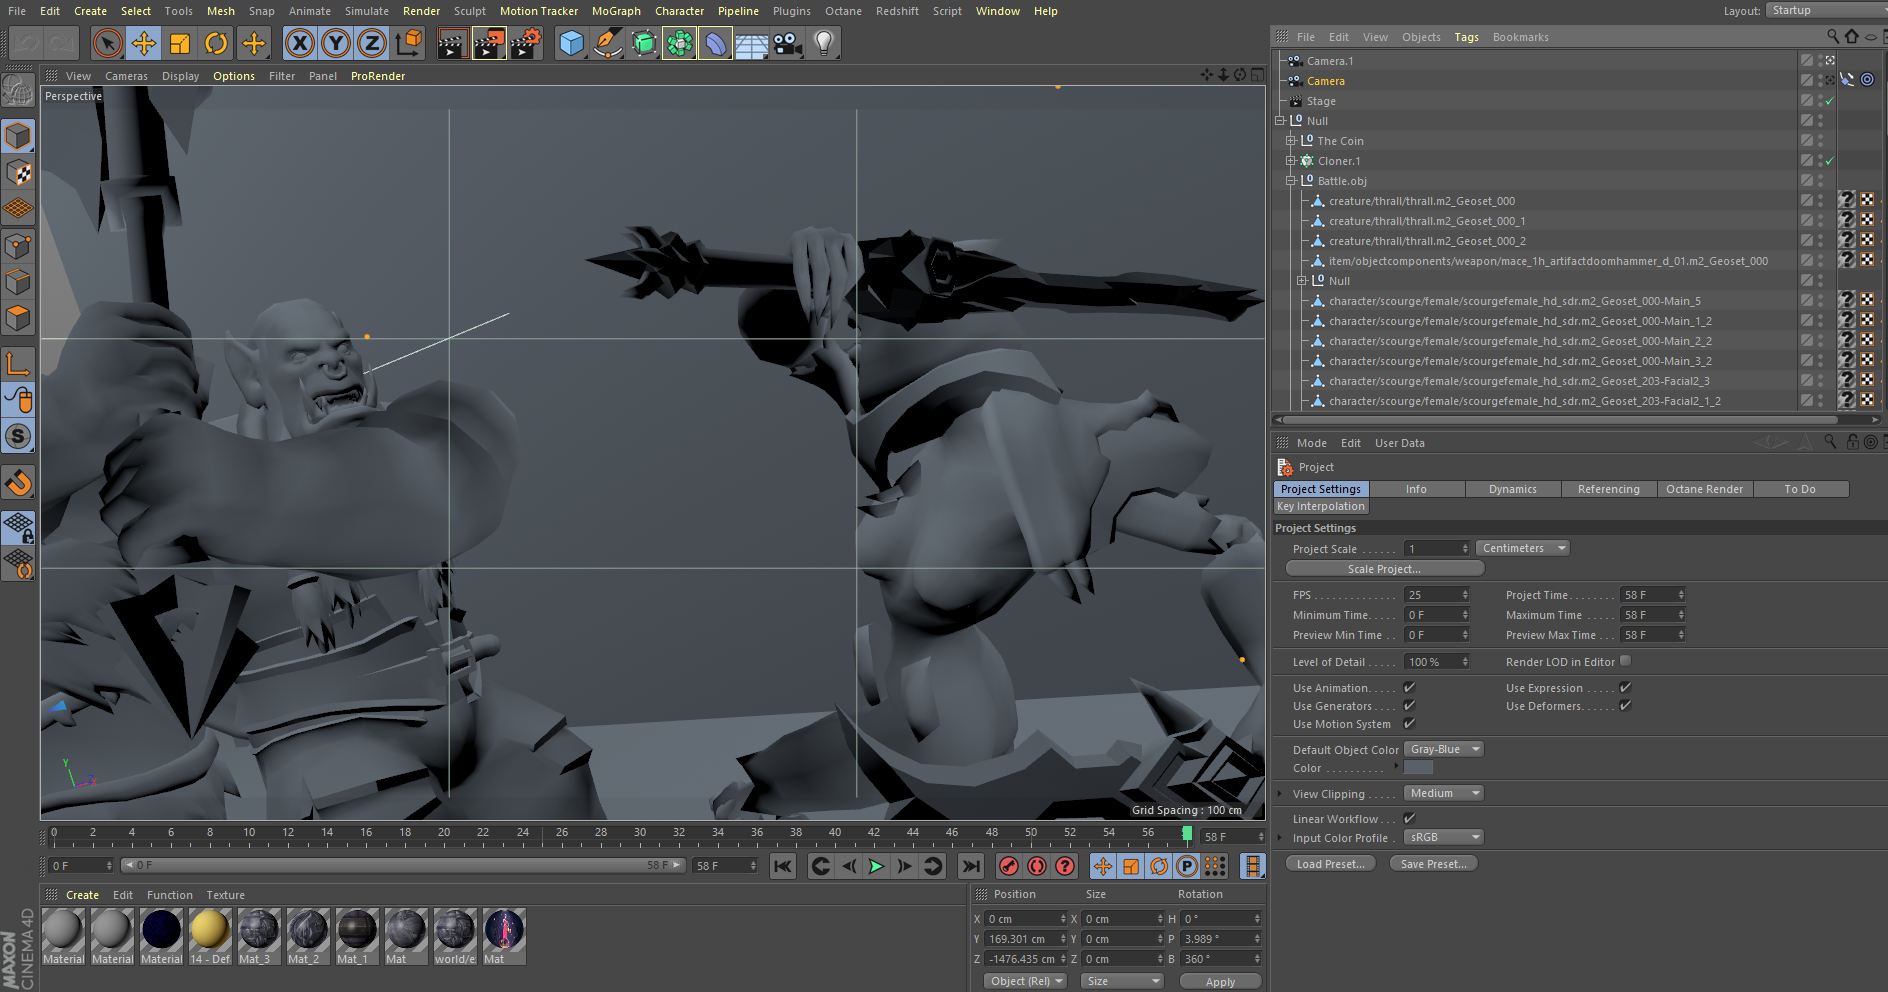This screenshot has width=1888, height=992.
Task: Switch to Model mode
Action: pyautogui.click(x=18, y=136)
